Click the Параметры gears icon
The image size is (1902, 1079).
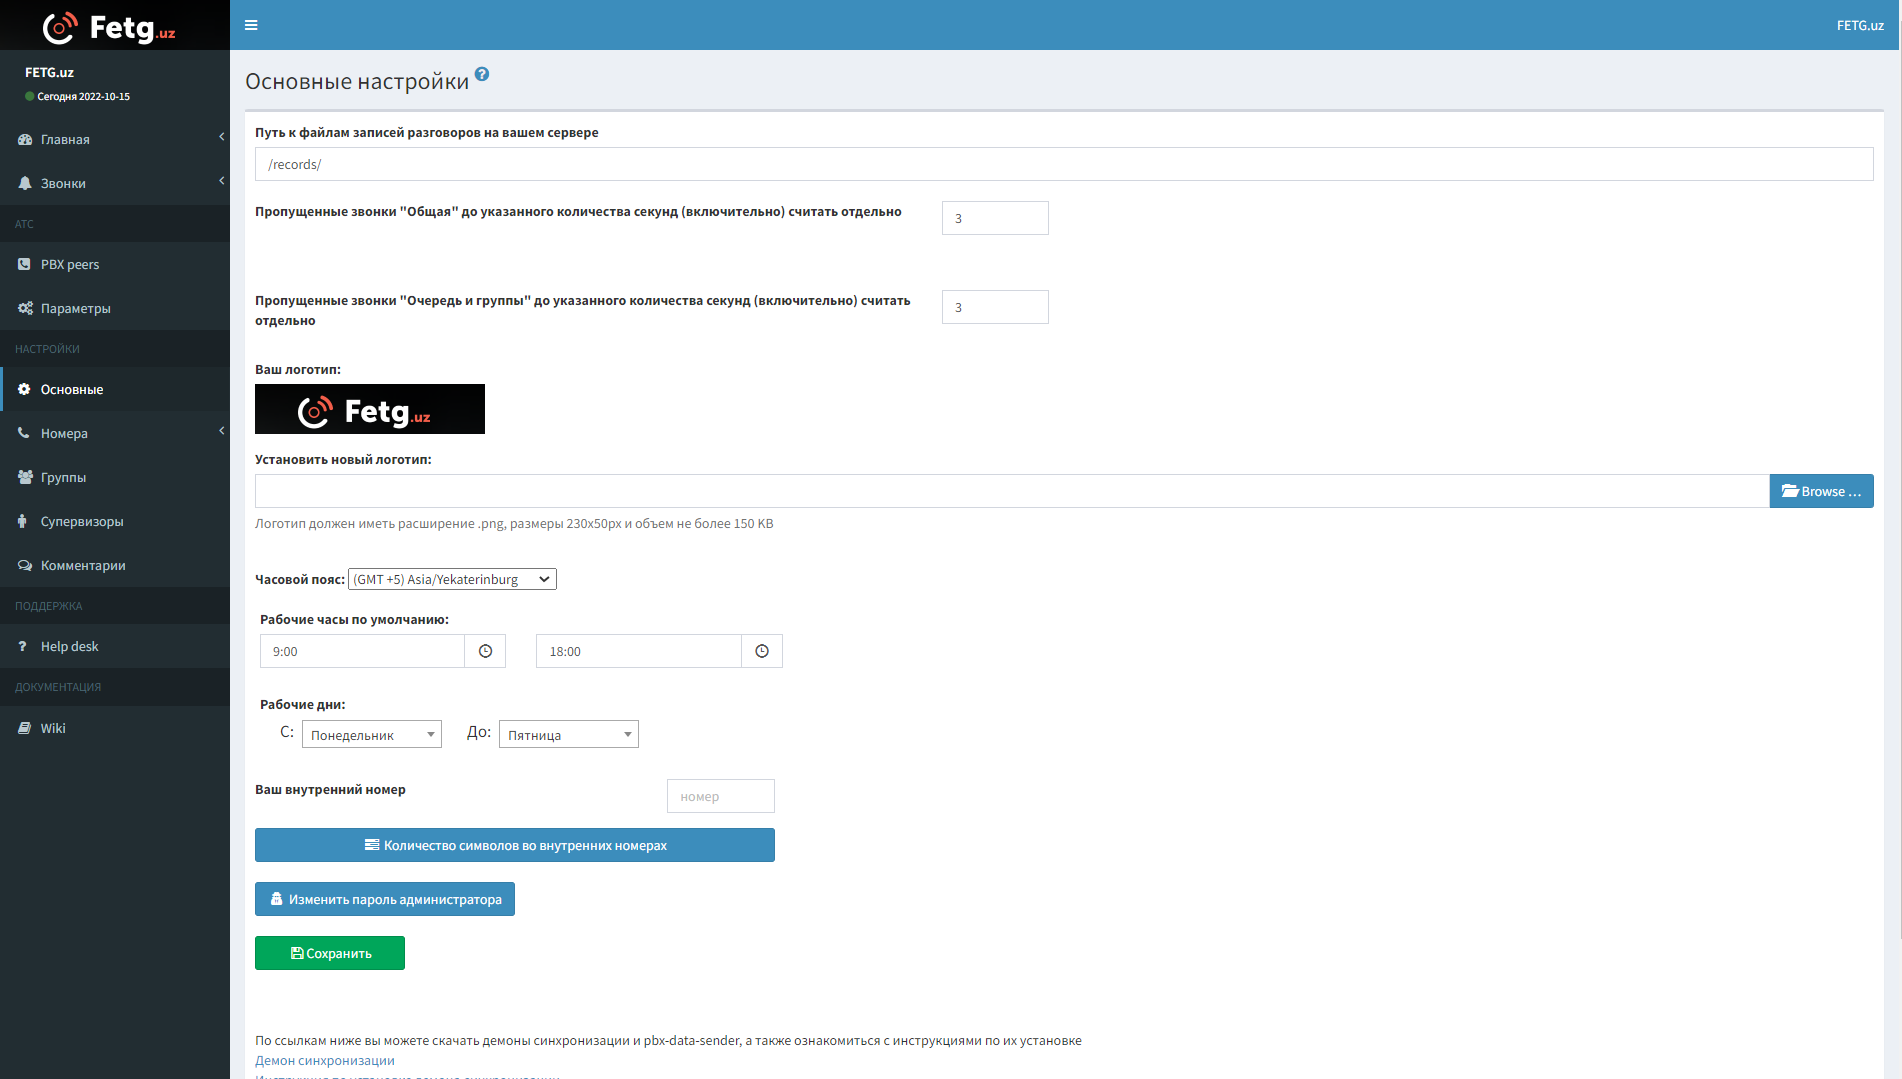[x=25, y=308]
